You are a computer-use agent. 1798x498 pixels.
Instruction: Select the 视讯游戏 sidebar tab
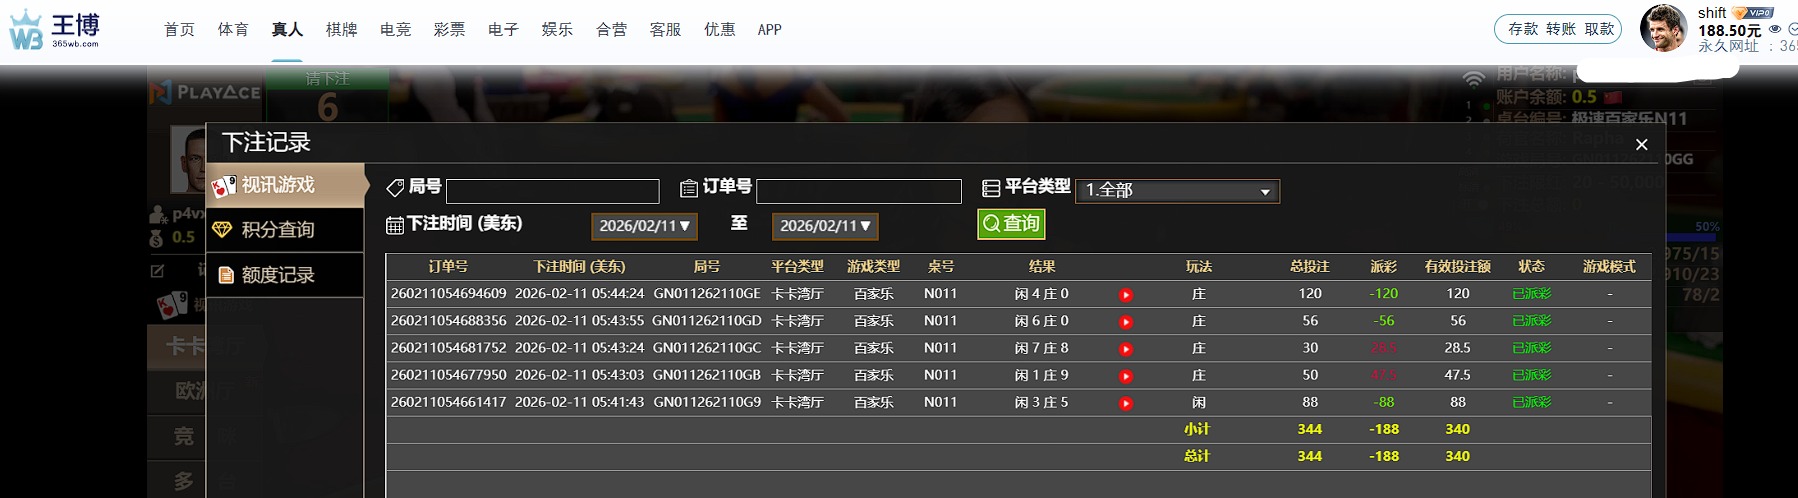pos(278,185)
